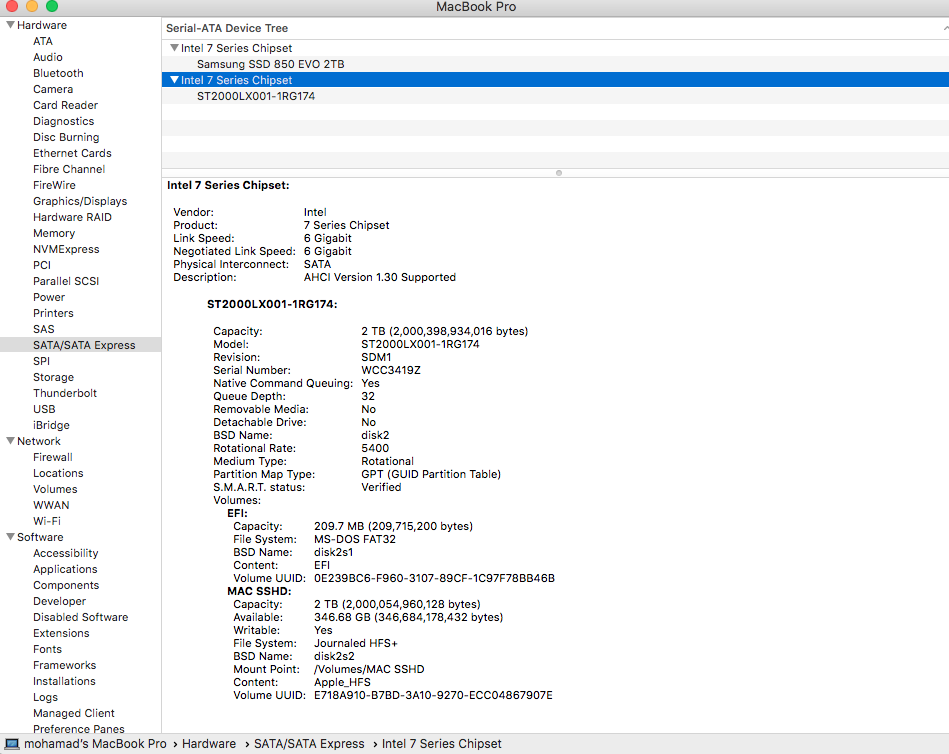Open Fibre Channel section
949x754 pixels.
pyautogui.click(x=69, y=169)
